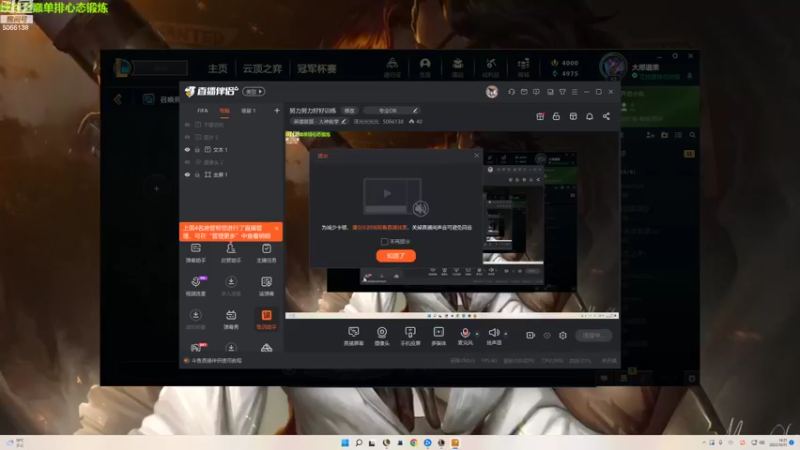Open the 手机投屏 phone casting option
The height and width of the screenshot is (450, 800).
[x=410, y=336]
